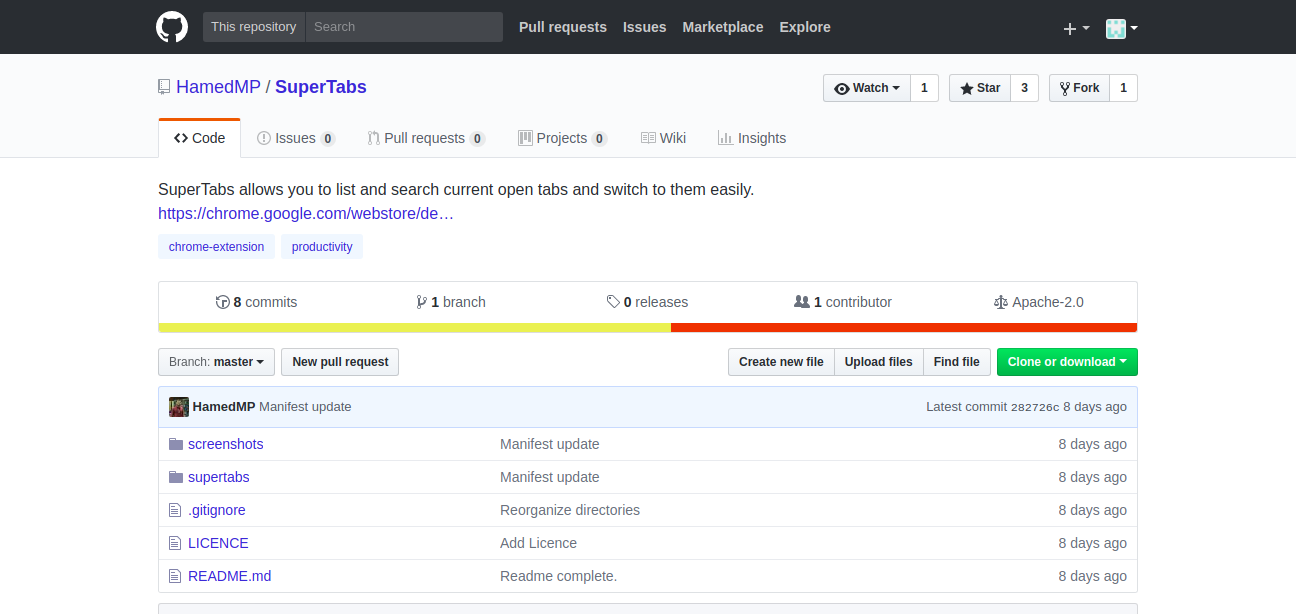Click the New pull request button
This screenshot has width=1296, height=614.
tap(340, 362)
